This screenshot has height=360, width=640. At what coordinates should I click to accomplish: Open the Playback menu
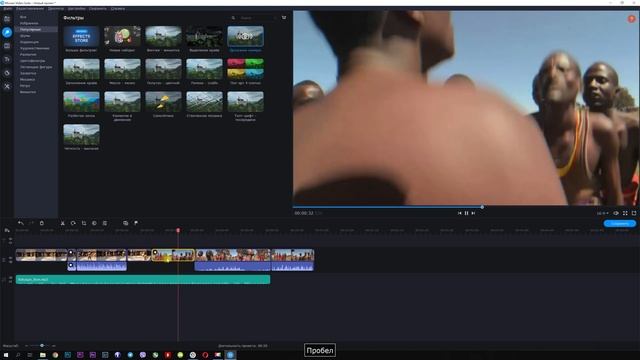[x=56, y=9]
